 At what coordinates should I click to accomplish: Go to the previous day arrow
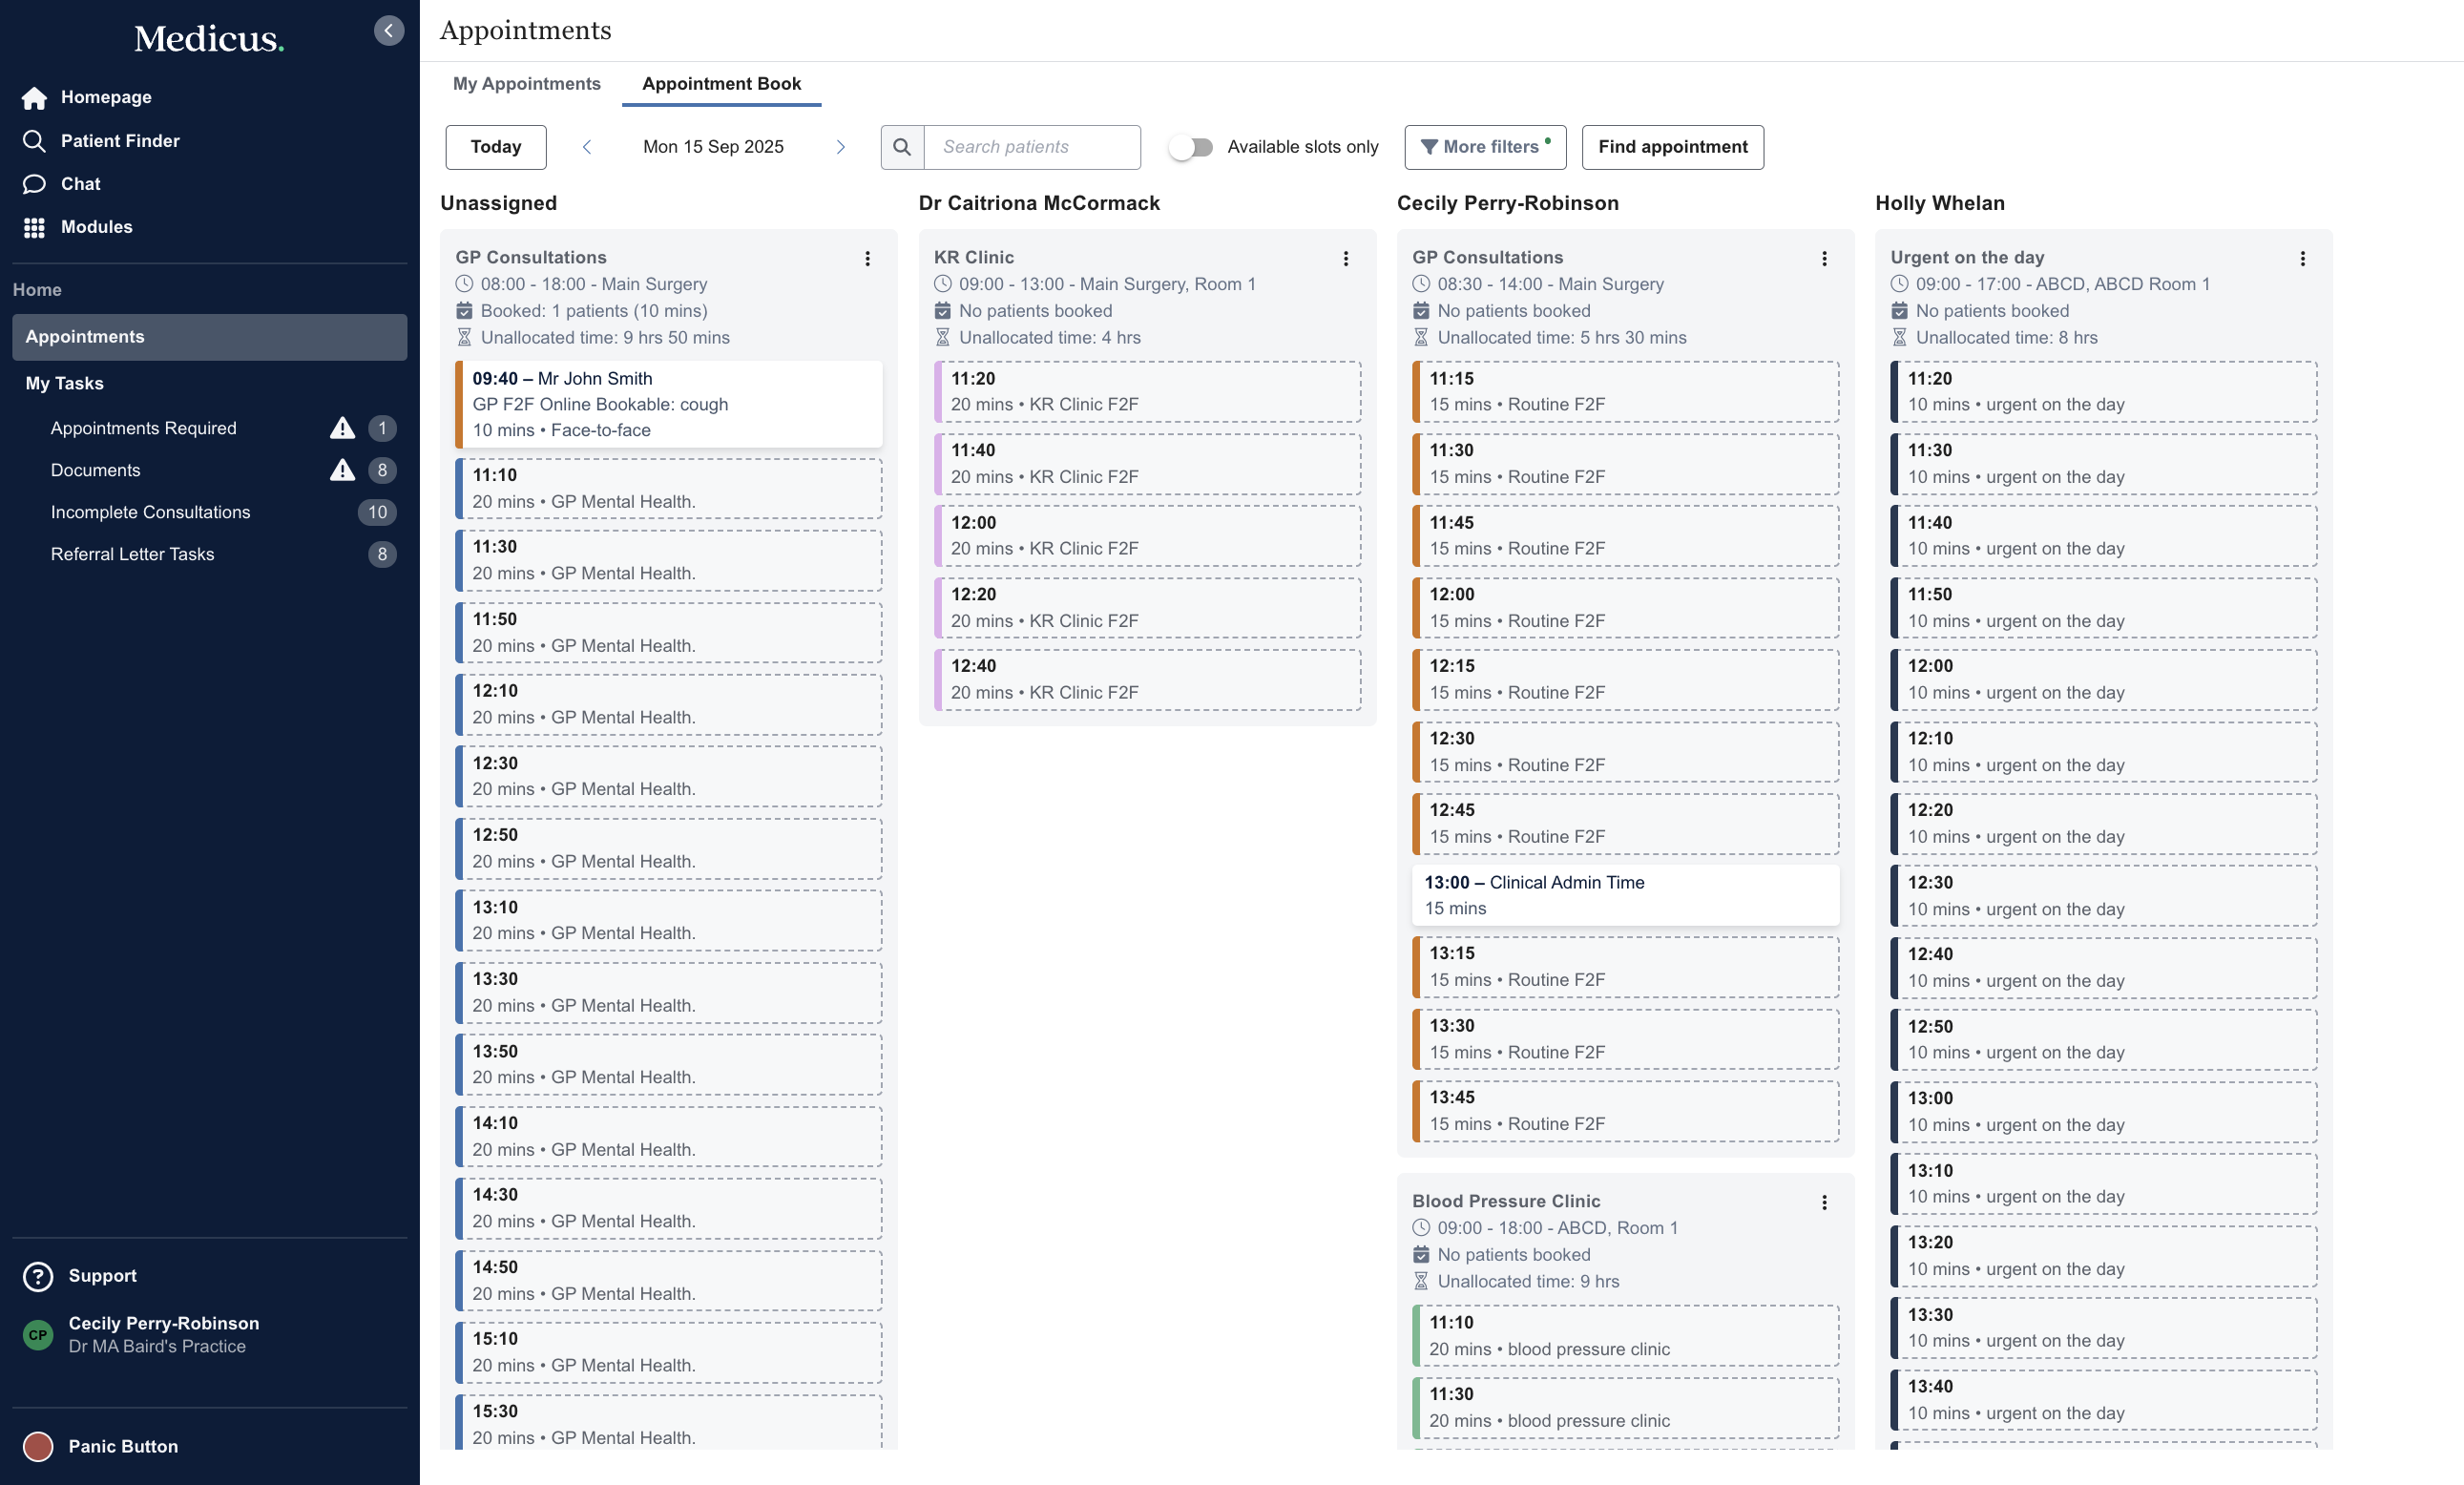tap(587, 147)
